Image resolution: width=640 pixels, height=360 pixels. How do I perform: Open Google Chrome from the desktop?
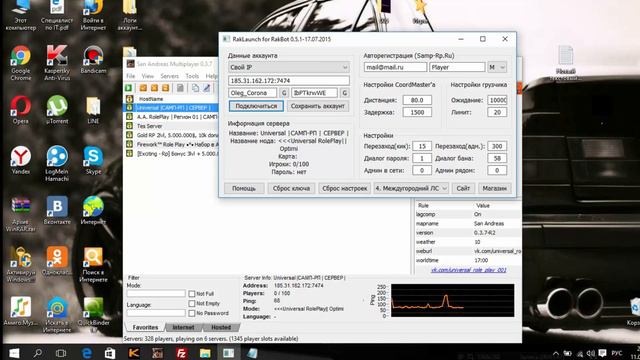(21, 62)
